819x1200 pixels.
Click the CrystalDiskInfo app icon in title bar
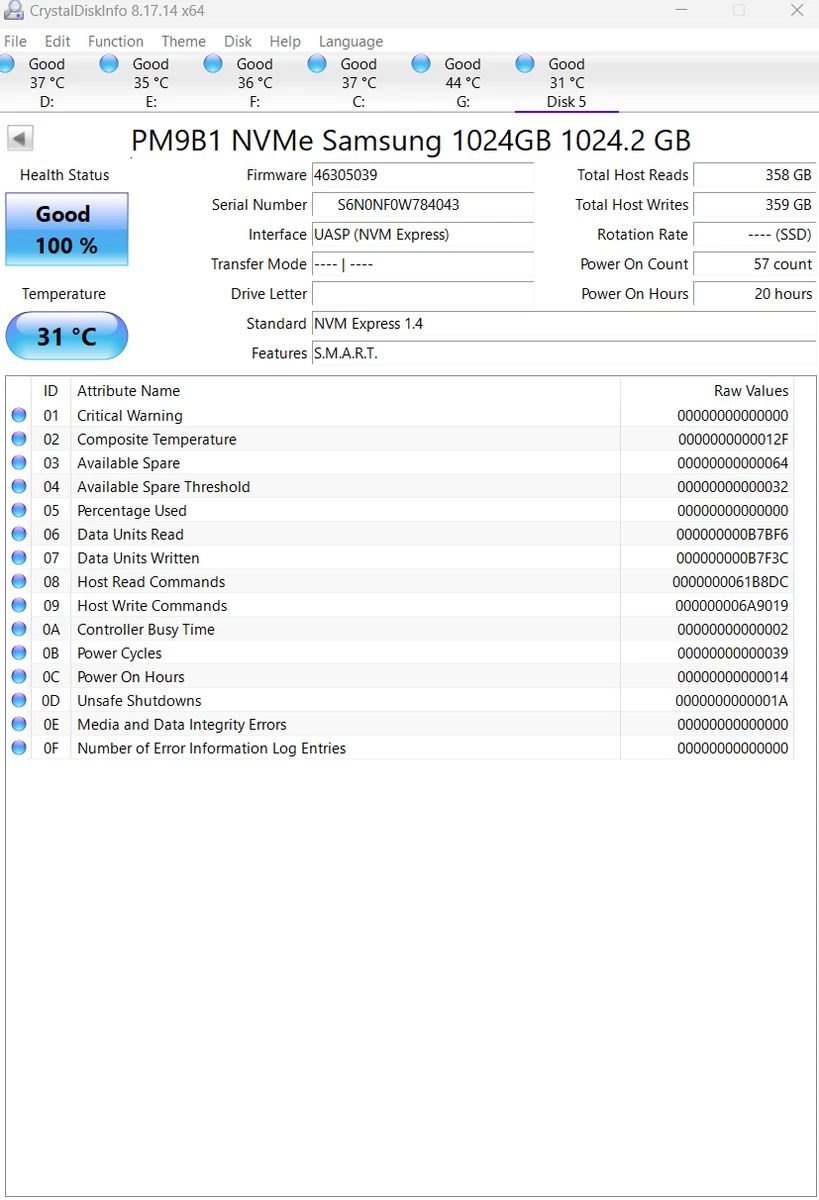pyautogui.click(x=13, y=10)
